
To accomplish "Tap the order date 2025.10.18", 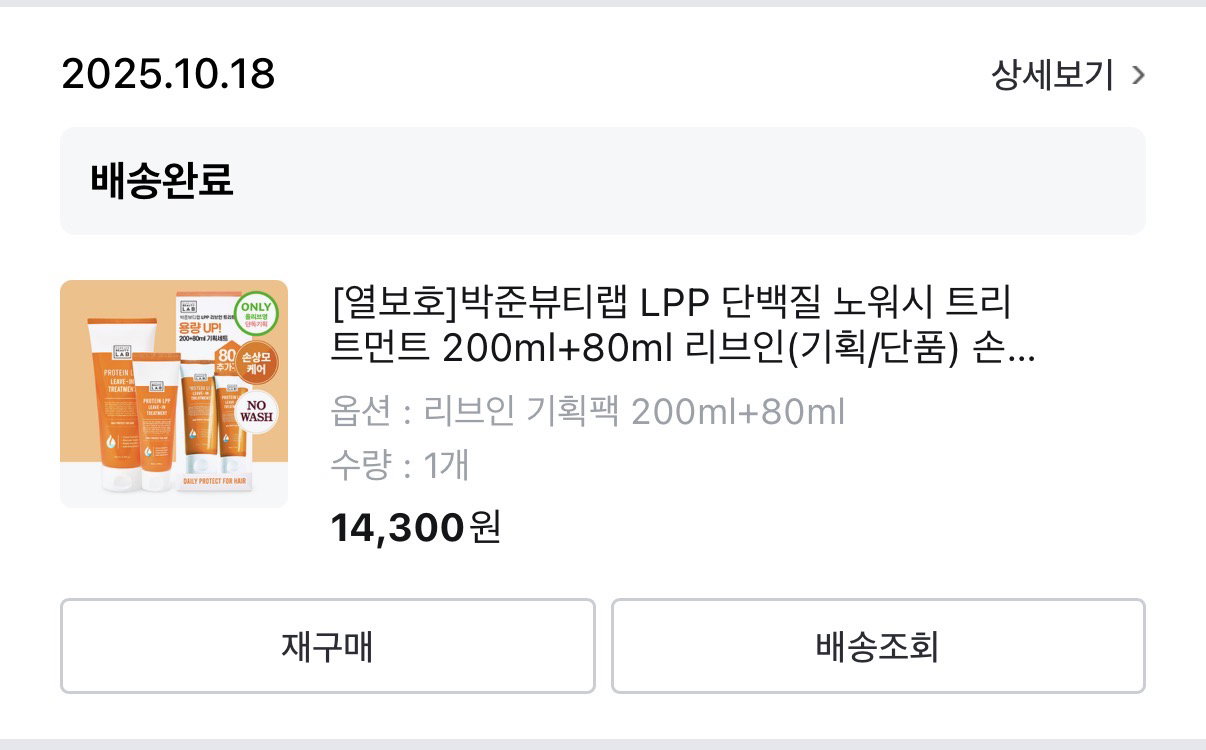I will pos(168,75).
